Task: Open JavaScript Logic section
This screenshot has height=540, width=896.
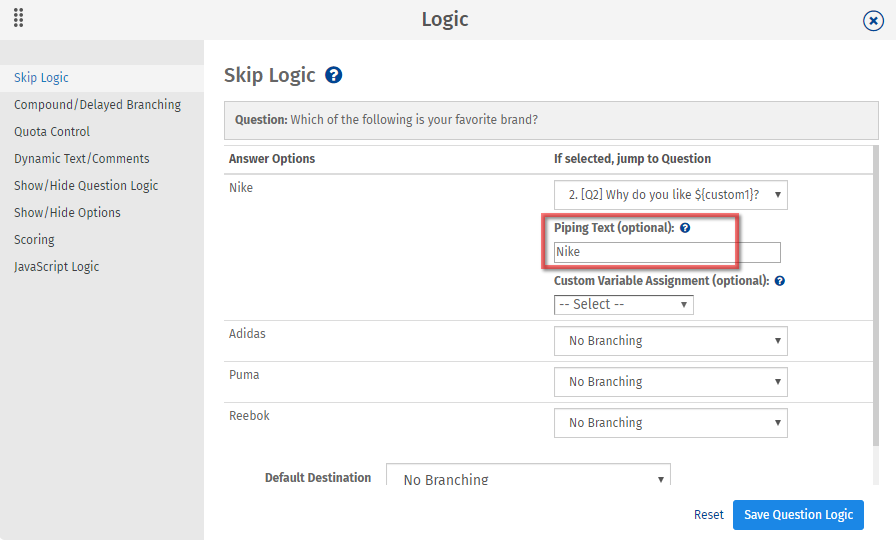Action: point(57,267)
